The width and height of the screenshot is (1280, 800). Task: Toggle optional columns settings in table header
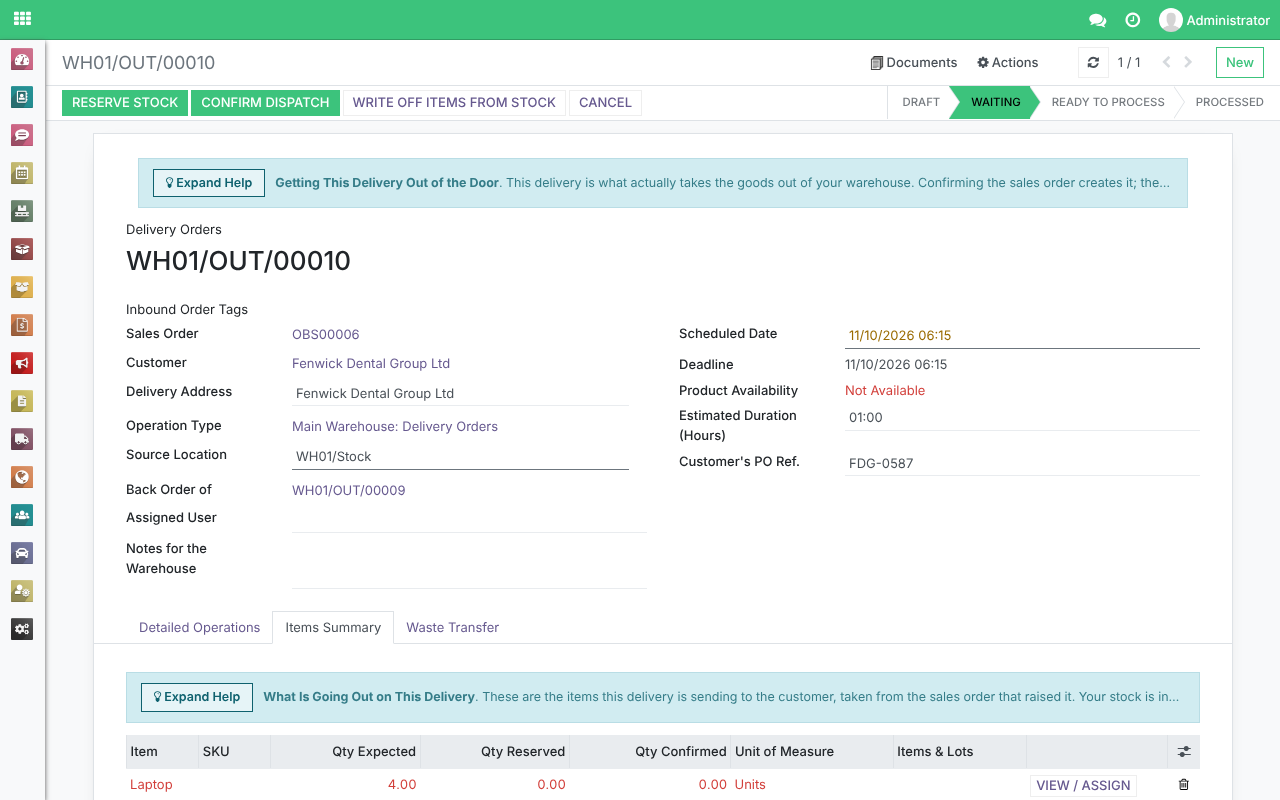click(x=1184, y=752)
